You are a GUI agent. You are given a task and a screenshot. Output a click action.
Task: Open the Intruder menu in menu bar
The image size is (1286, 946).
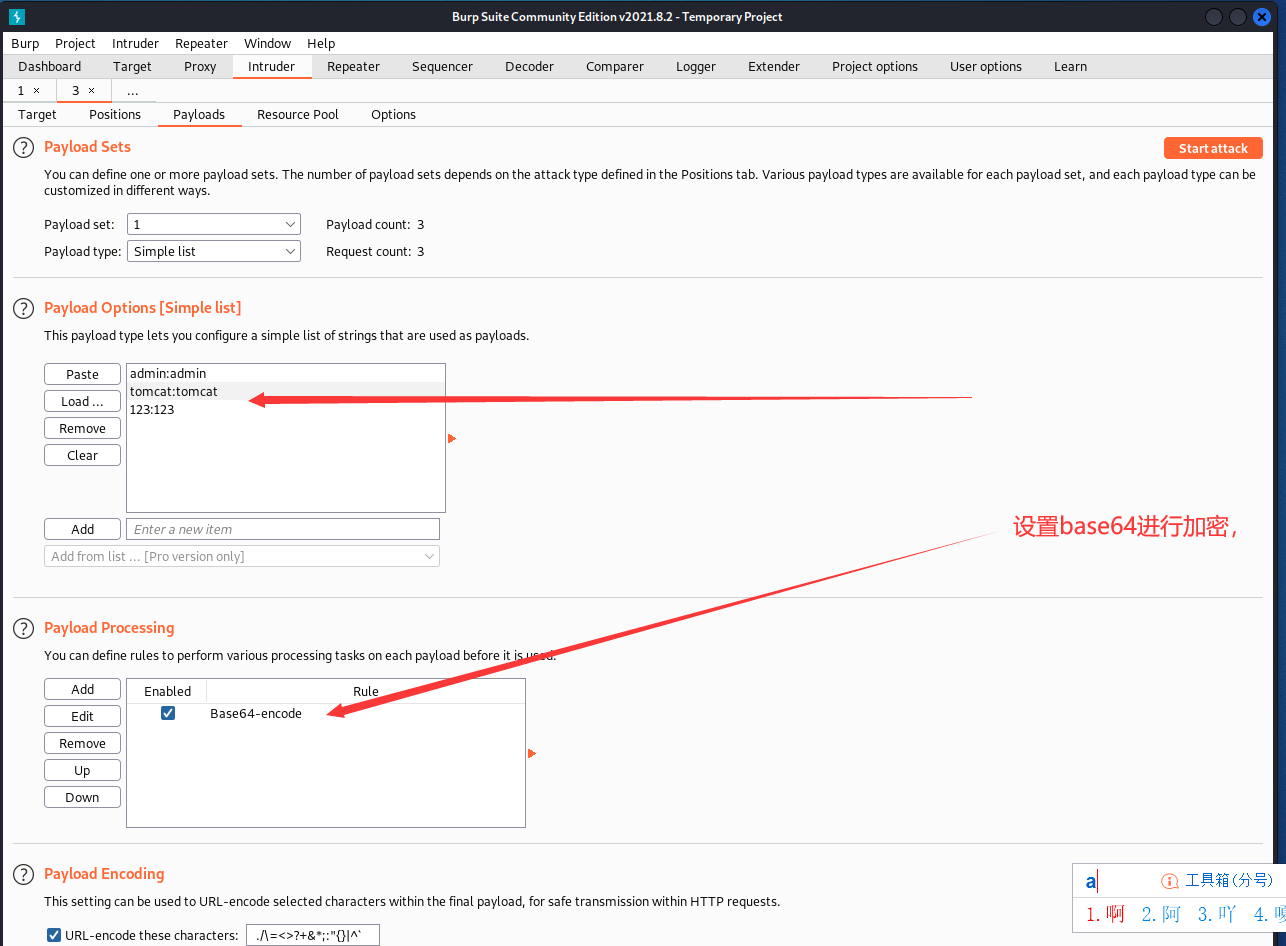point(135,43)
